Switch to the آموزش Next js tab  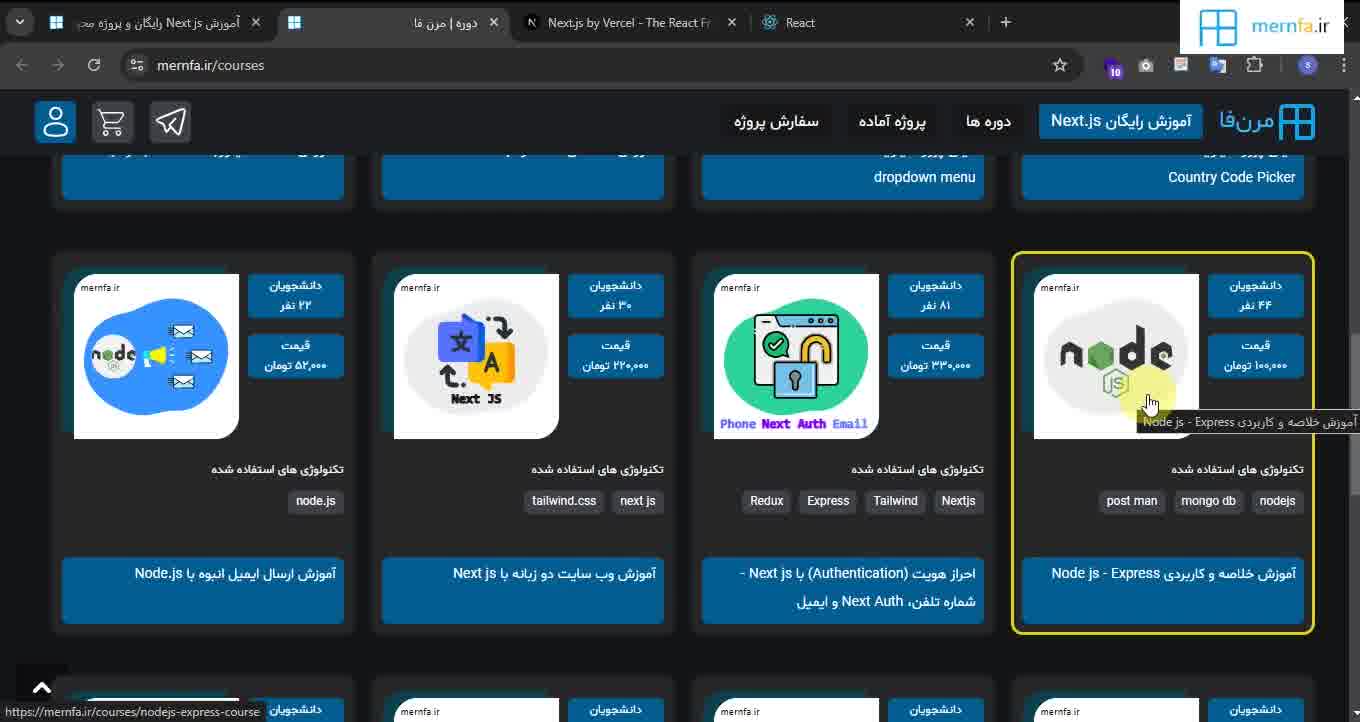click(155, 22)
